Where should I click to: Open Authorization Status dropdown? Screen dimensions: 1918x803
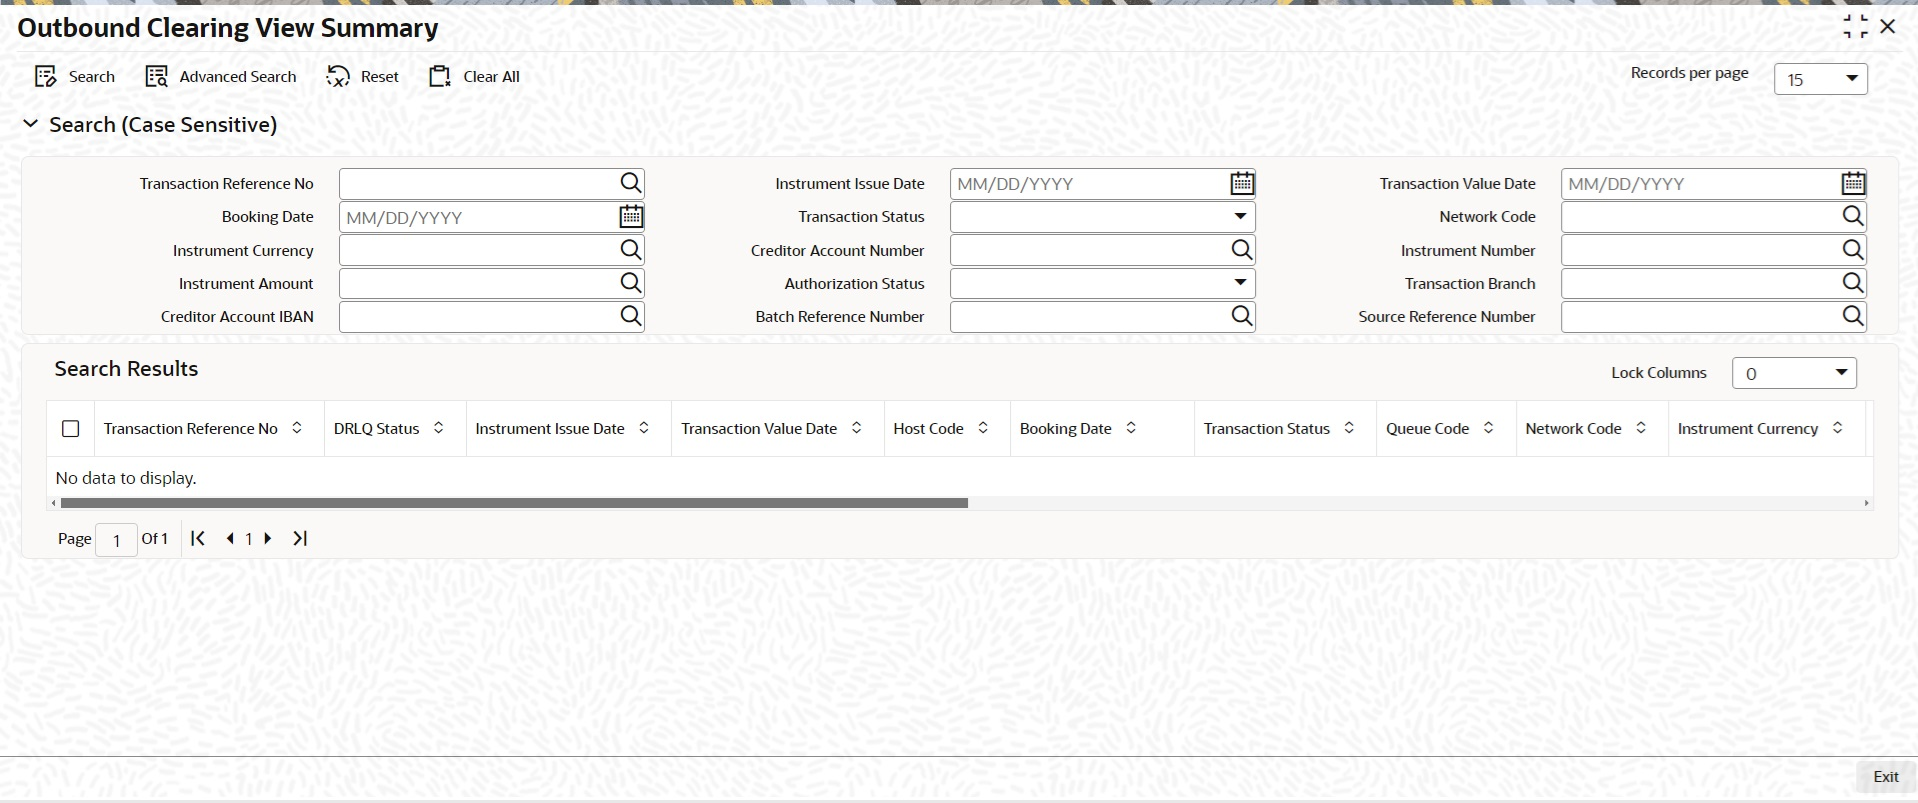[1102, 283]
